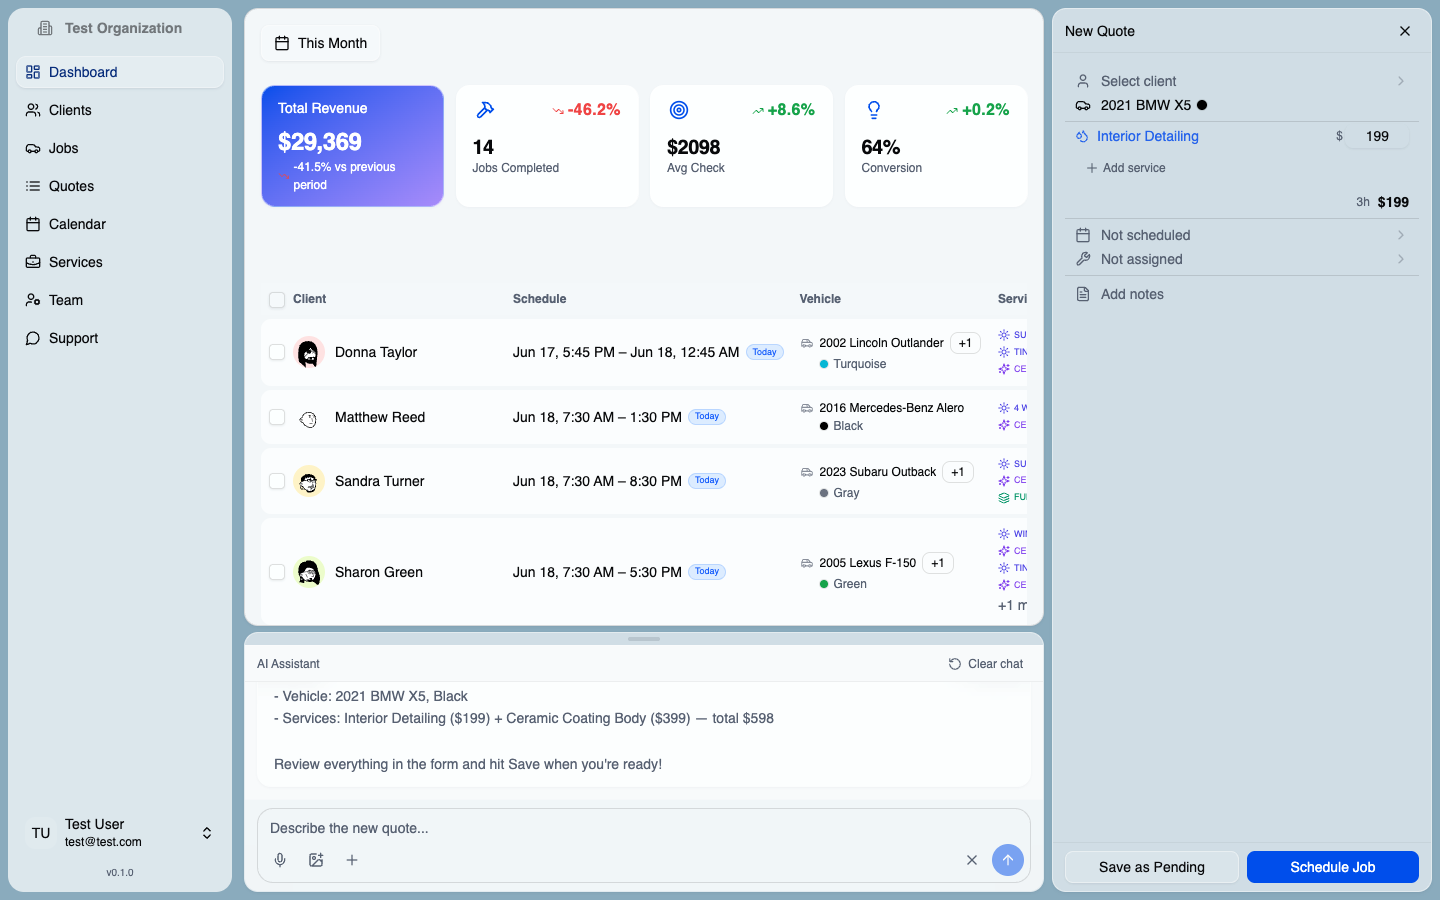Expand the +1 vehicles badge for Donna Taylor
1440x900 pixels.
pyautogui.click(x=965, y=343)
